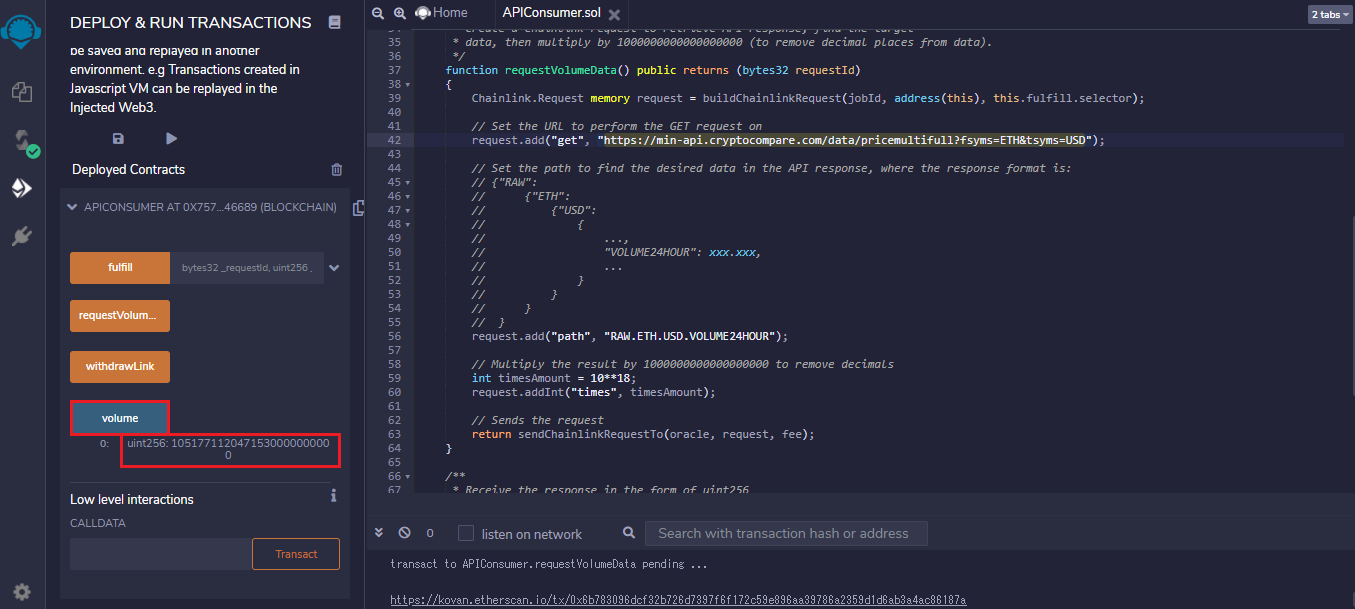
Task: Click the "RAW.ETH.USD.VOLUME24HOUR" path string
Action: tap(692, 337)
